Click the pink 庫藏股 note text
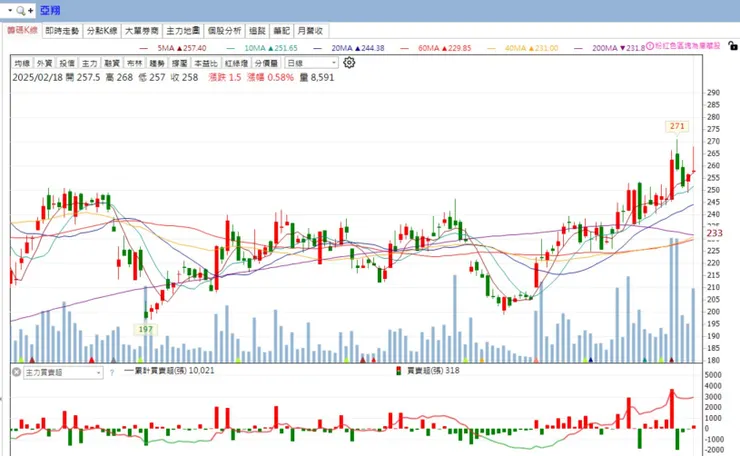The height and width of the screenshot is (456, 740). 688,46
